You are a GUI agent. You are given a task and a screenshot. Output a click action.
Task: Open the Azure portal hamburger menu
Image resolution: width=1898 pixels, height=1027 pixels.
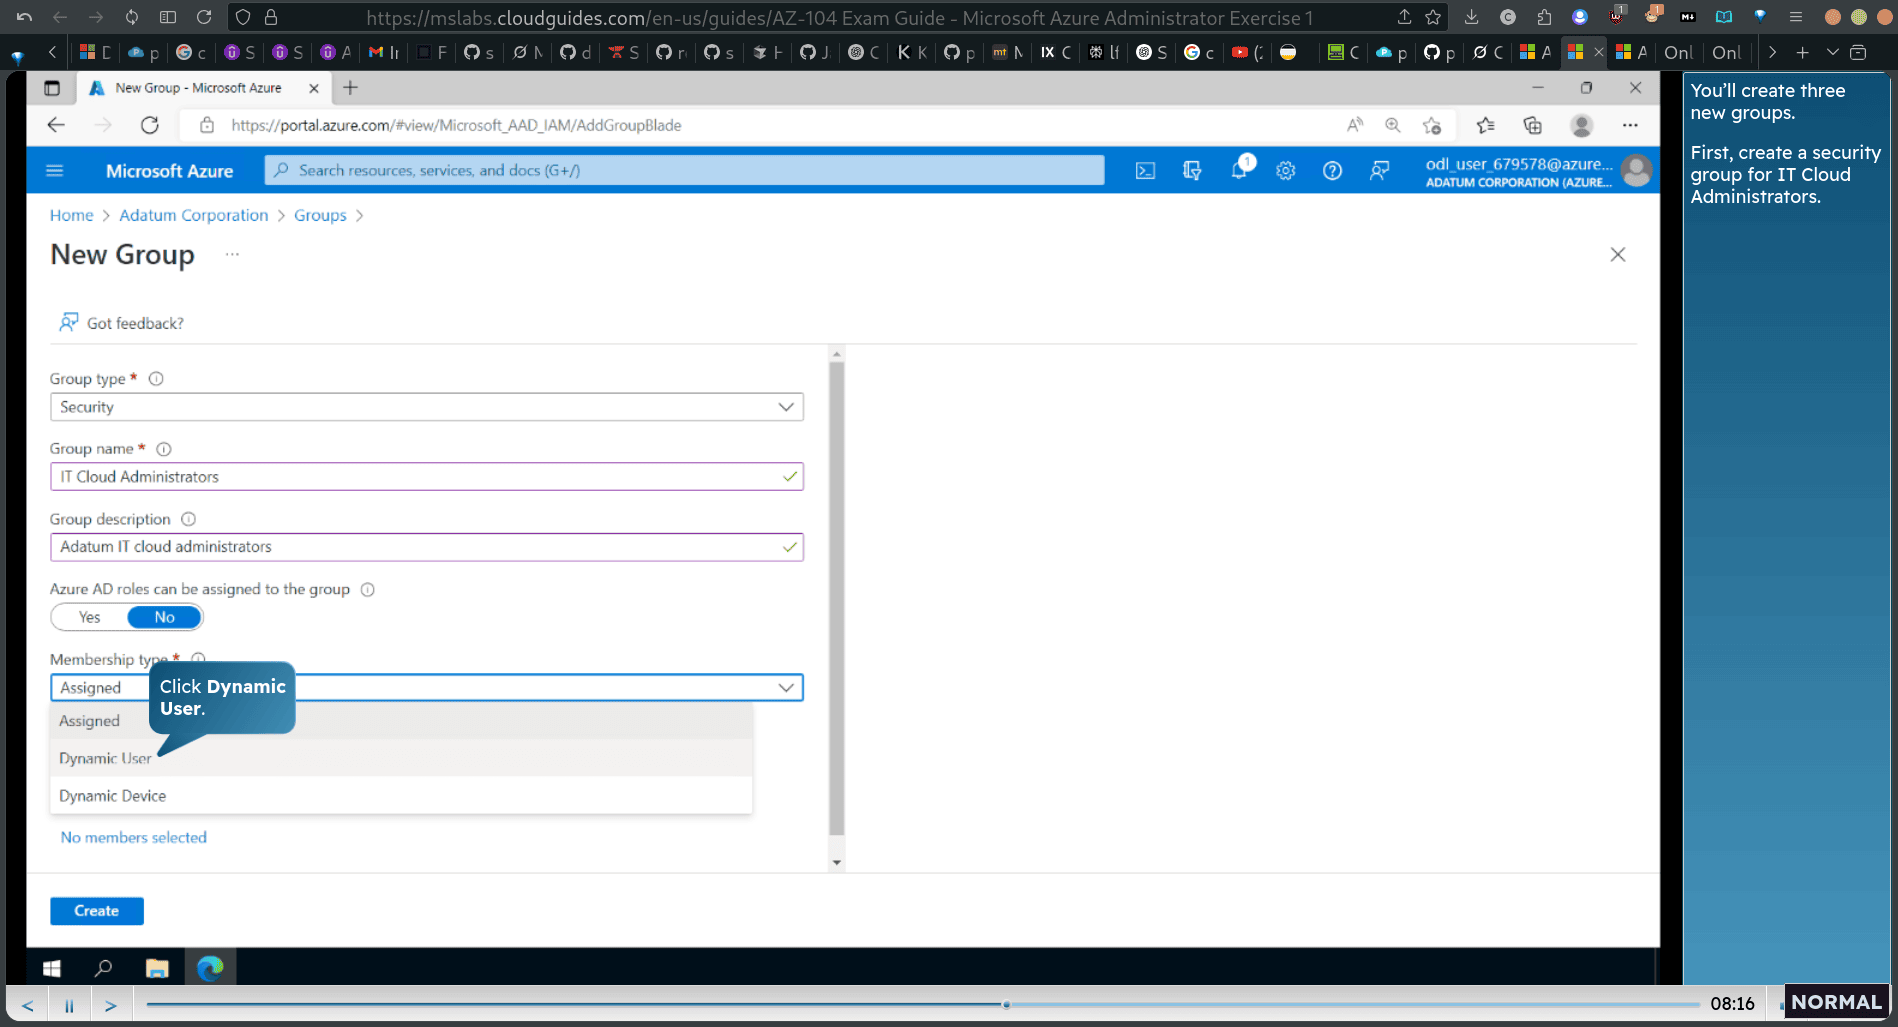click(55, 171)
